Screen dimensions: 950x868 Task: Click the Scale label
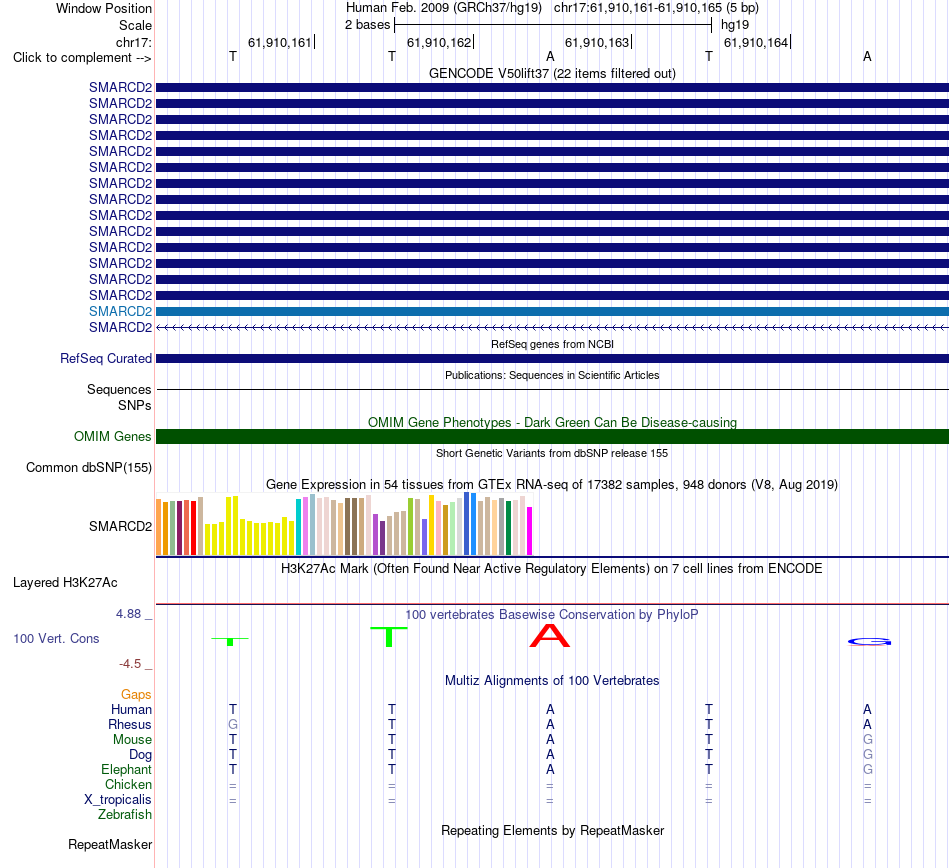tap(135, 25)
